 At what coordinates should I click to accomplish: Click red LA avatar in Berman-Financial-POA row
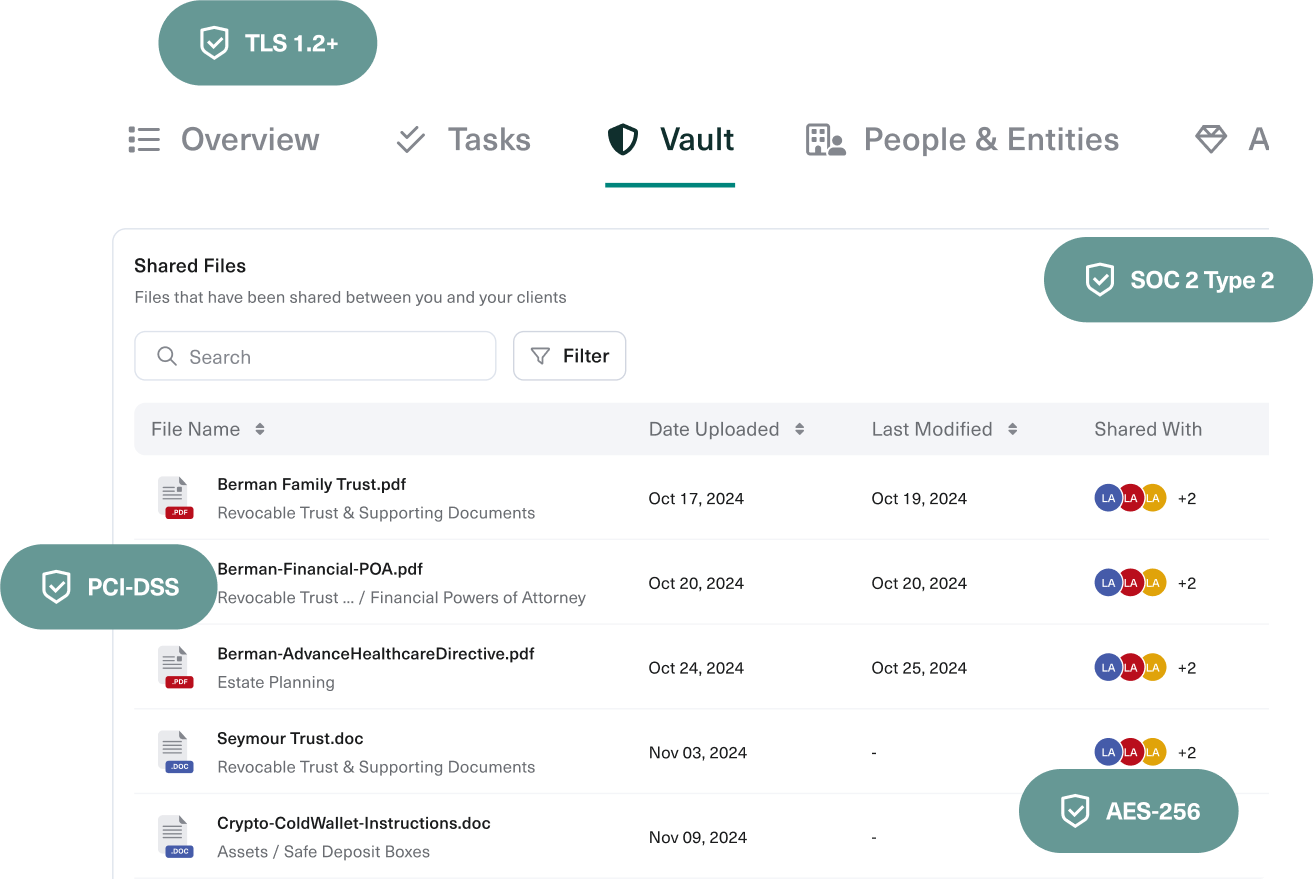(1131, 583)
